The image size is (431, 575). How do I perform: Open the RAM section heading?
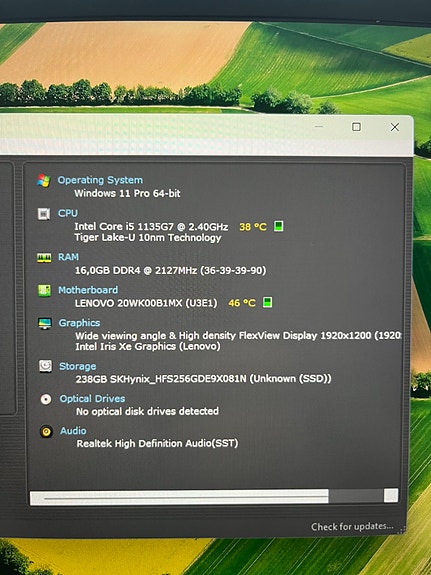(x=69, y=257)
